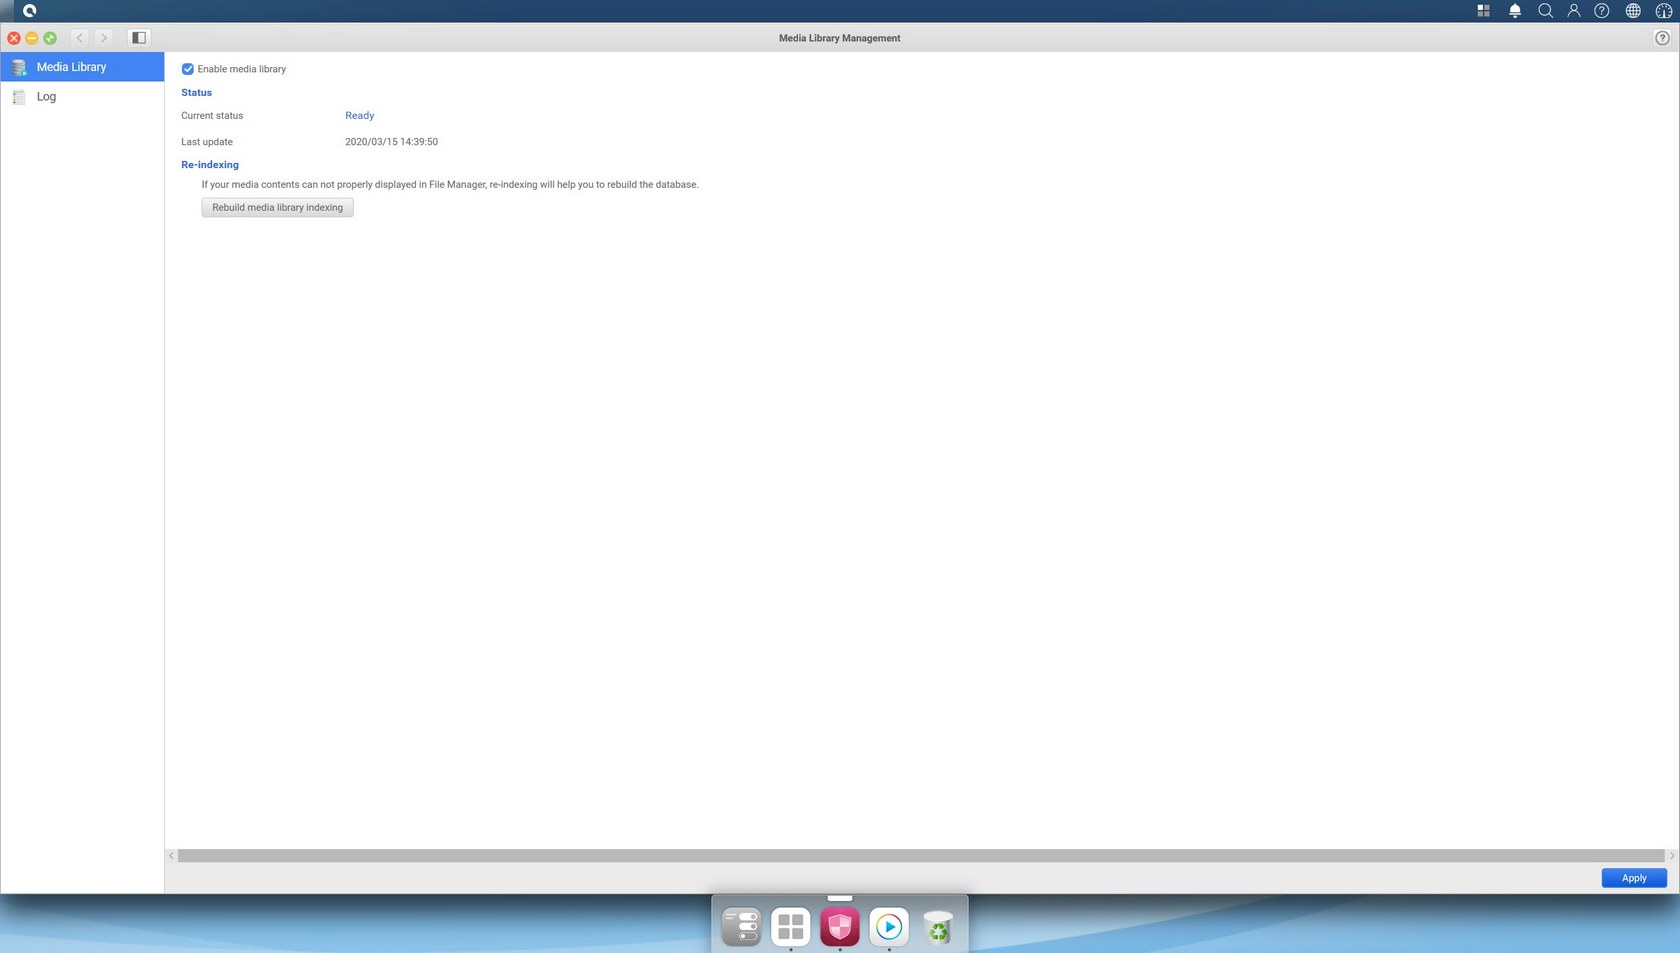Open the recycle bin in dock
Image resolution: width=1680 pixels, height=953 pixels.
[x=938, y=927]
